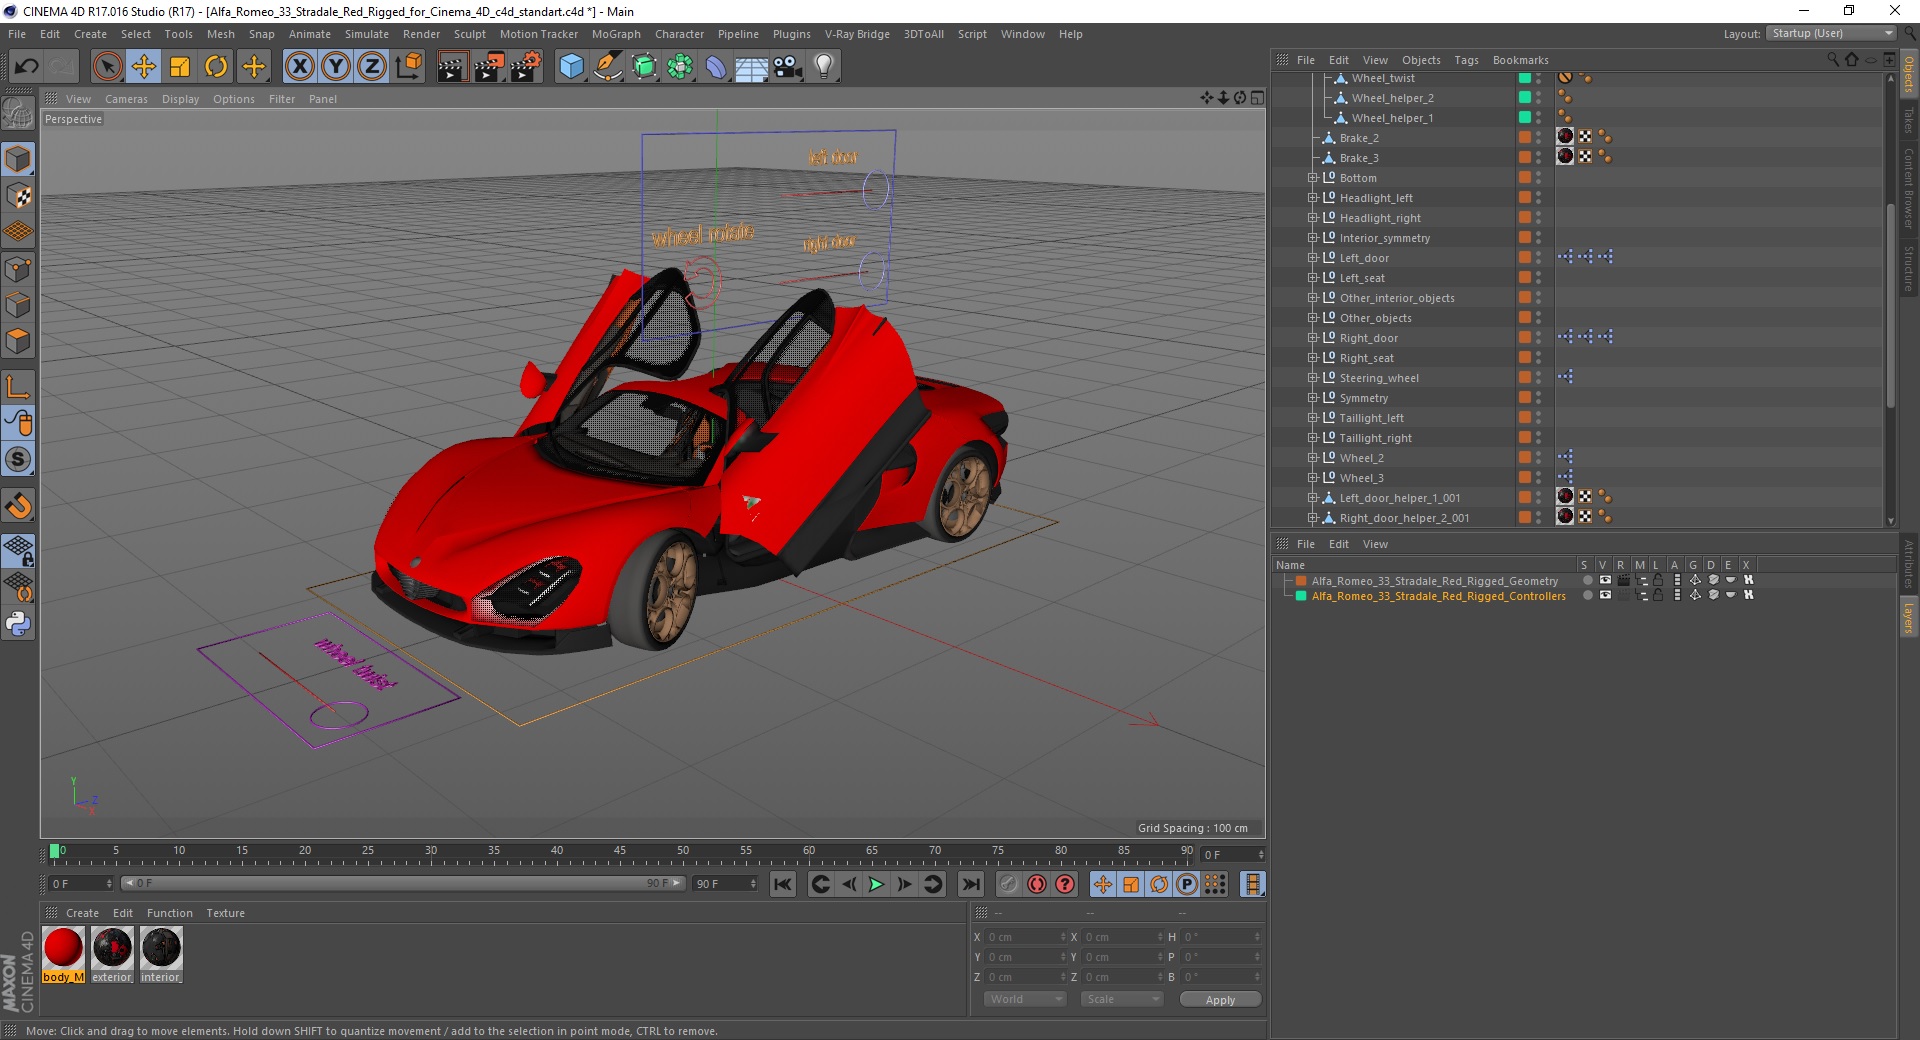Add a Light object
The image size is (1920, 1040).
point(824,67)
